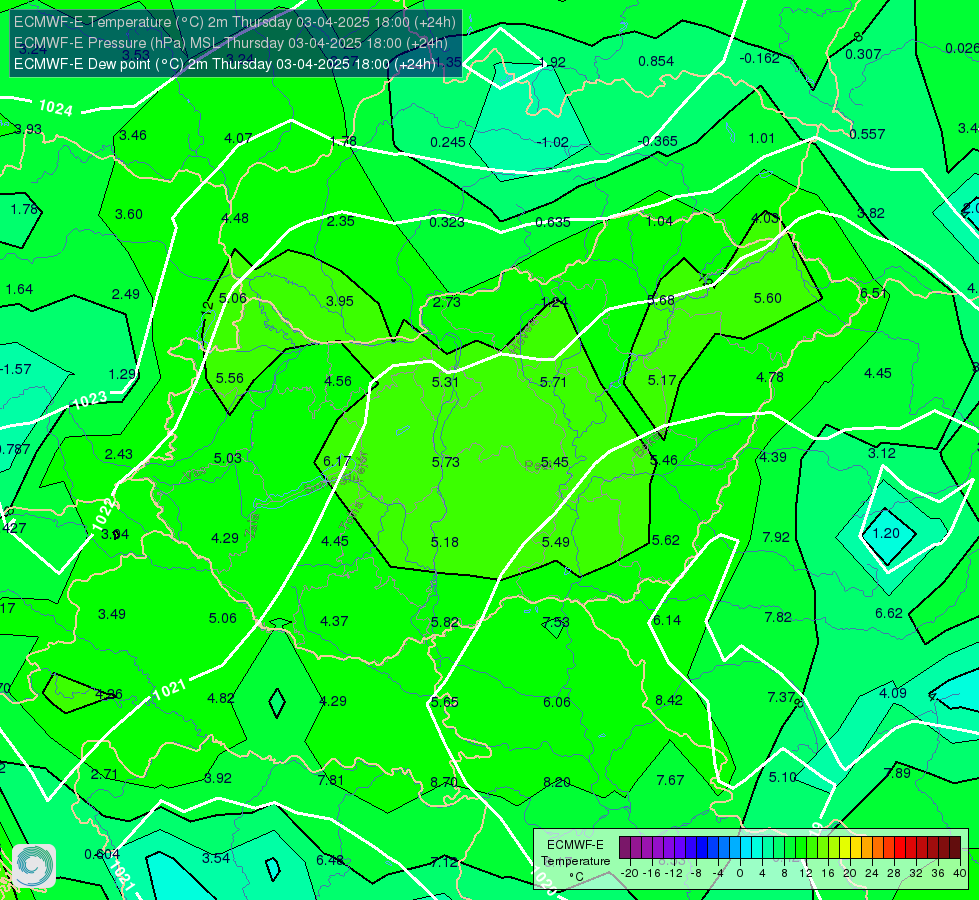The width and height of the screenshot is (979, 900).
Task: Click the 5.49 grid value
Action: tap(555, 542)
